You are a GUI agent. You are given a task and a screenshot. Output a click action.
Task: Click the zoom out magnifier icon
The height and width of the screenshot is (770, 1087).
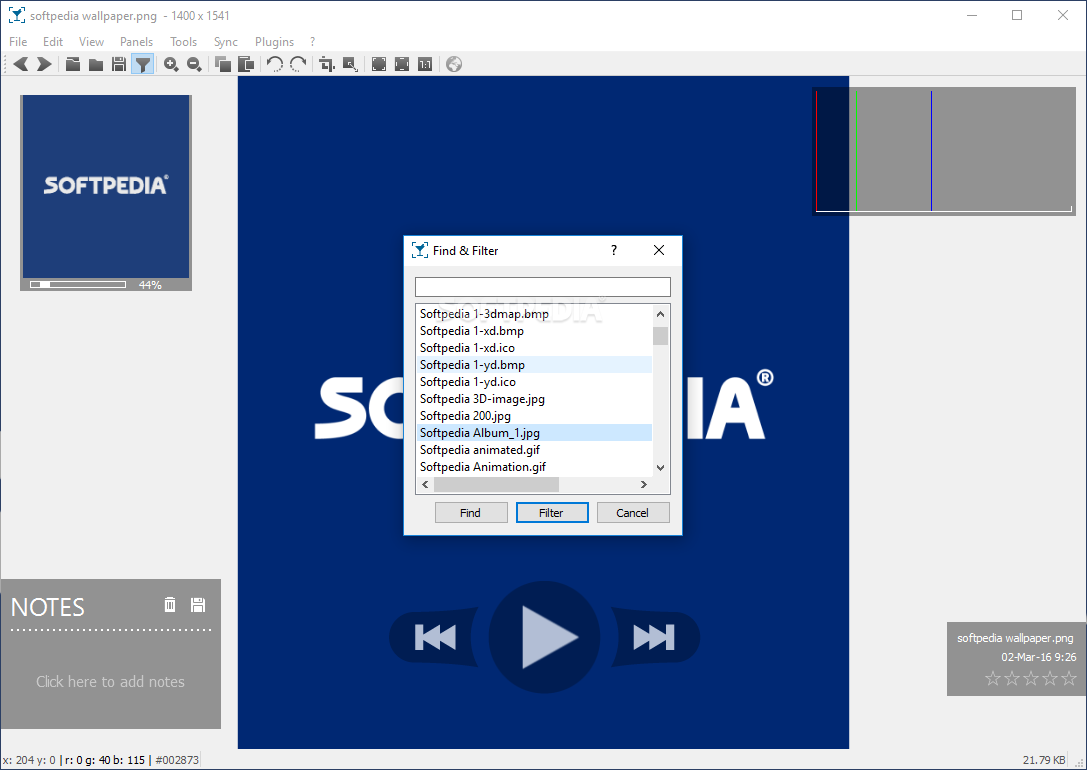[x=194, y=64]
